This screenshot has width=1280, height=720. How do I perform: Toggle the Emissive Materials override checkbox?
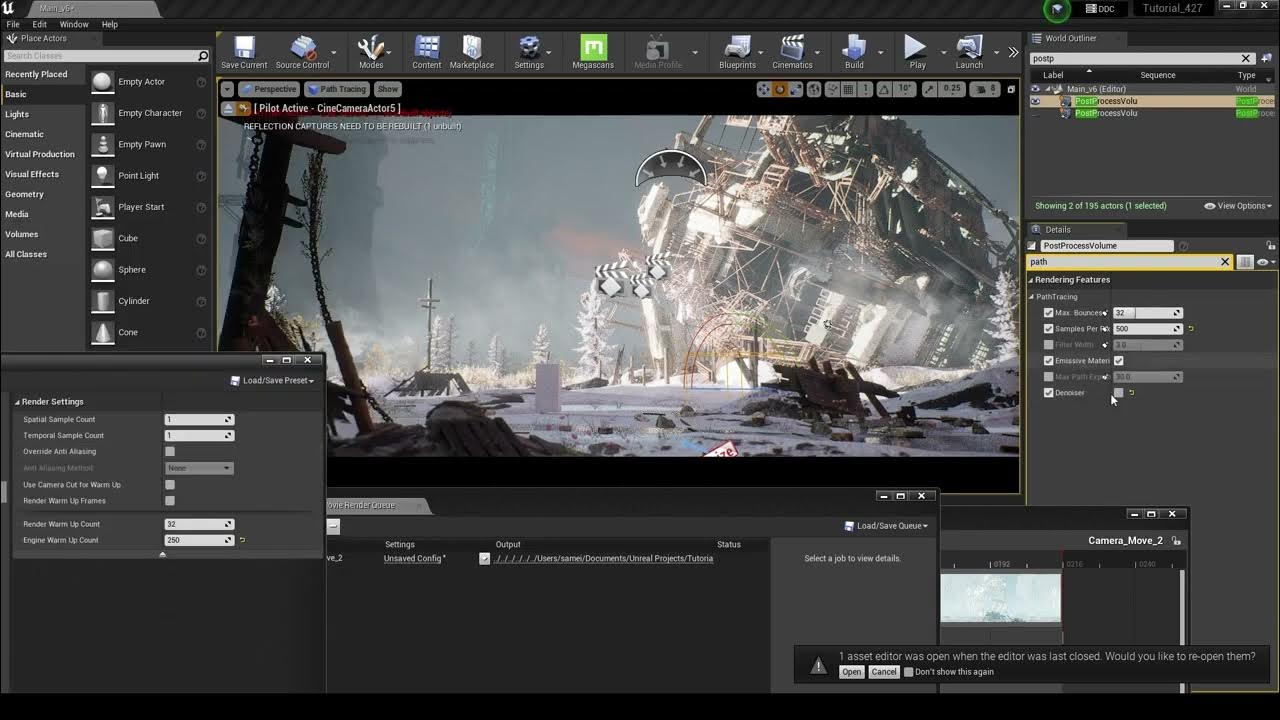1048,361
